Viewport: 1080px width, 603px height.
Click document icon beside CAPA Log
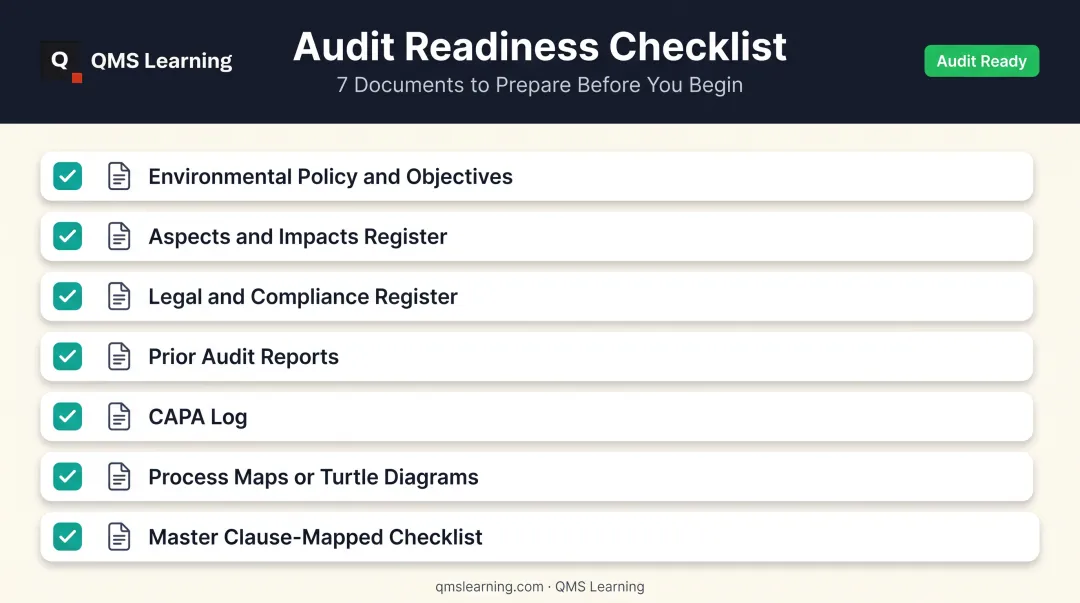[x=119, y=416]
